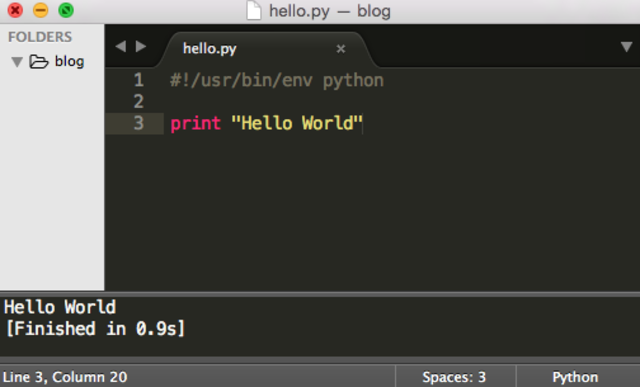Close the window with red button
Screen dimensions: 640x387
pos(15,10)
